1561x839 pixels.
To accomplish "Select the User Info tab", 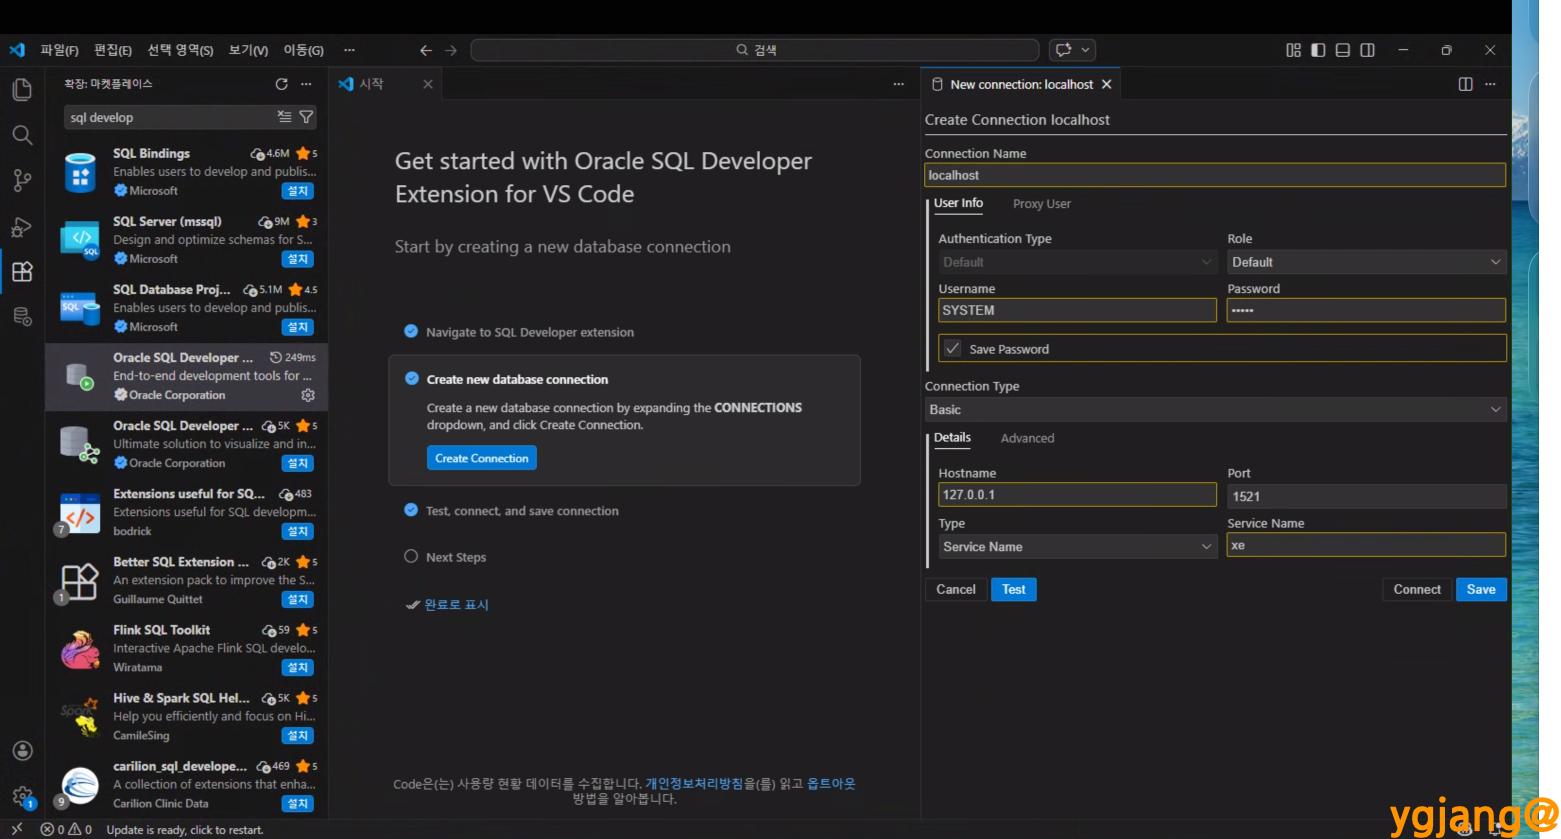I will click(x=958, y=203).
